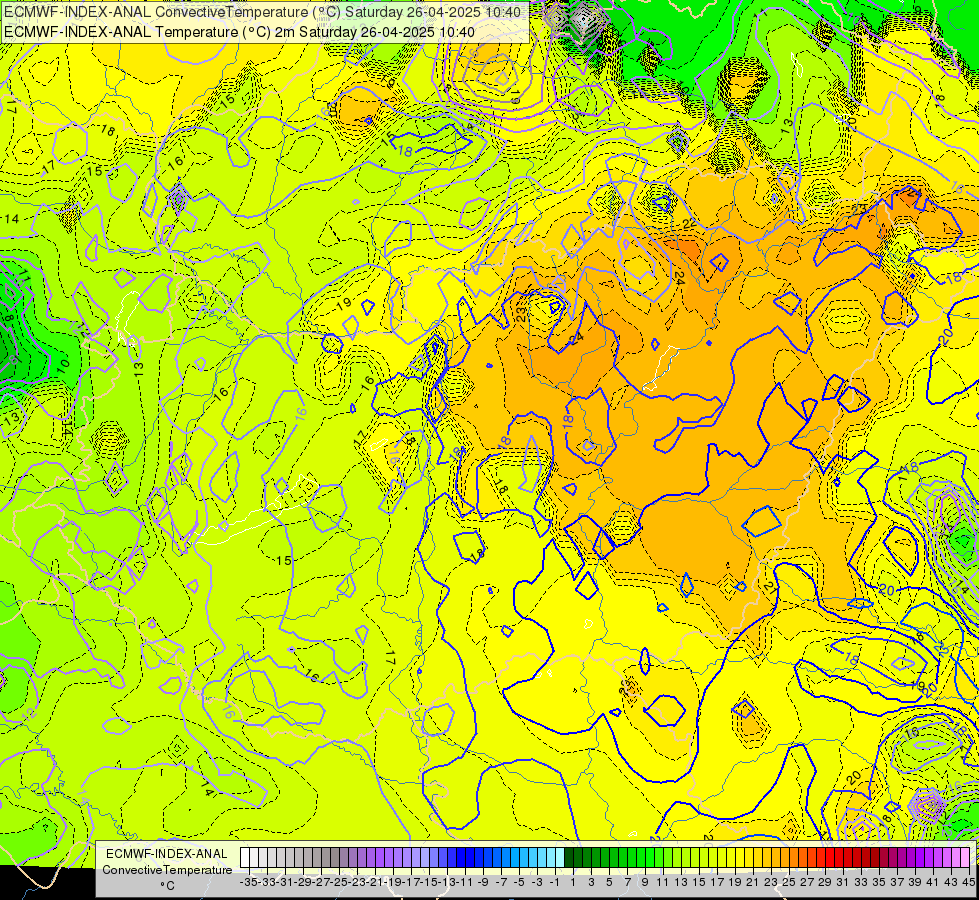Click the Temperature 2m title line

click(x=239, y=32)
